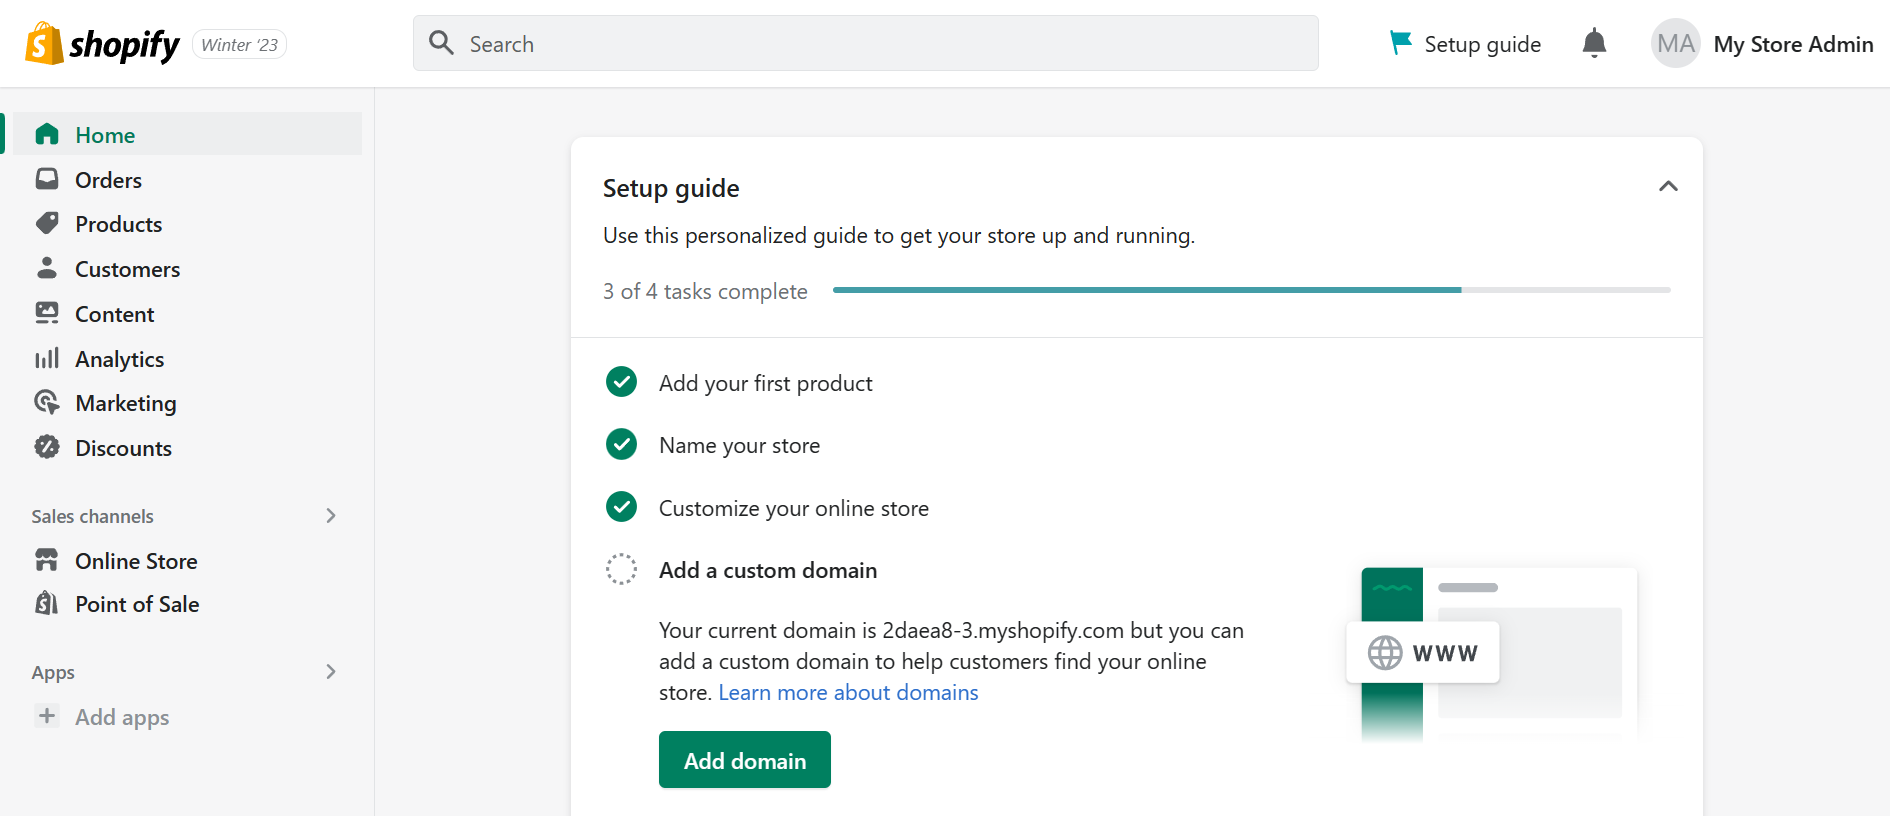Click the Discounts percent badge icon
This screenshot has width=1890, height=816.
47,447
